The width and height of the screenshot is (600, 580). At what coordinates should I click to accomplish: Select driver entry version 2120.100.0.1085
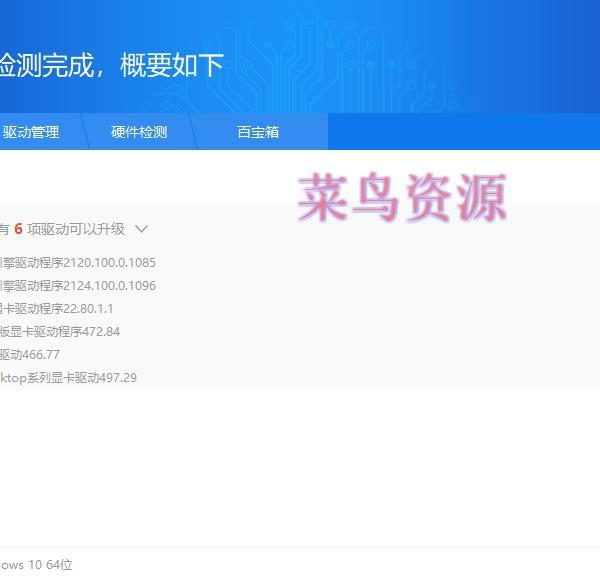78,263
